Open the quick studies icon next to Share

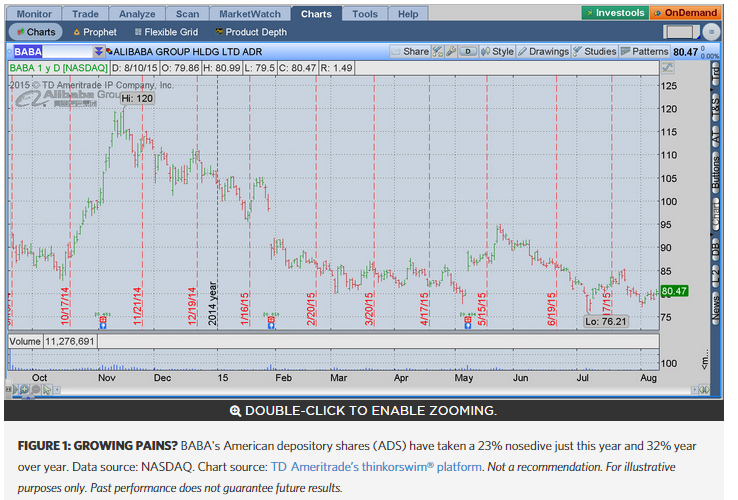438,51
